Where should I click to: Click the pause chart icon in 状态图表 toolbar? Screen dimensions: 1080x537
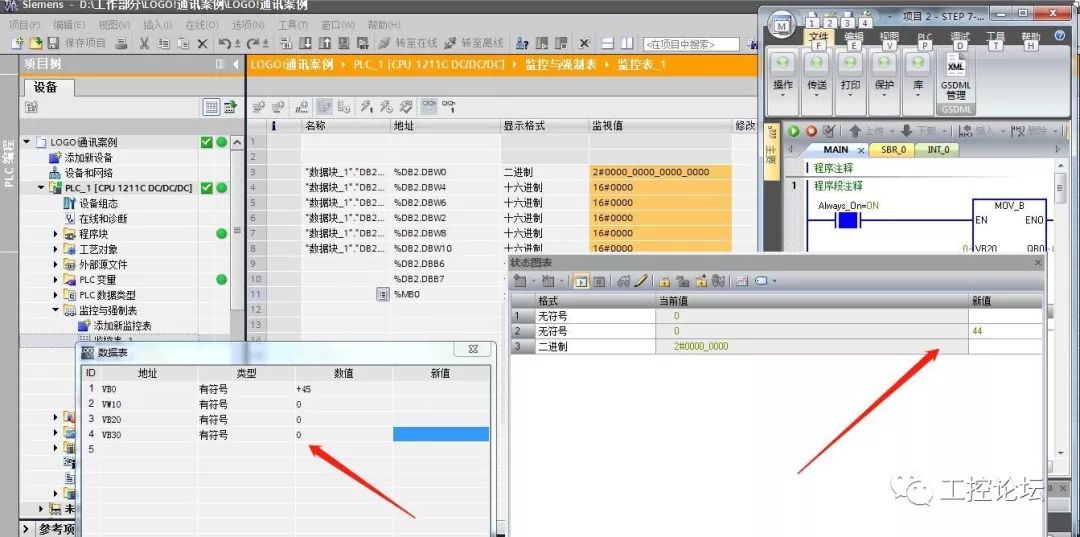click(599, 281)
